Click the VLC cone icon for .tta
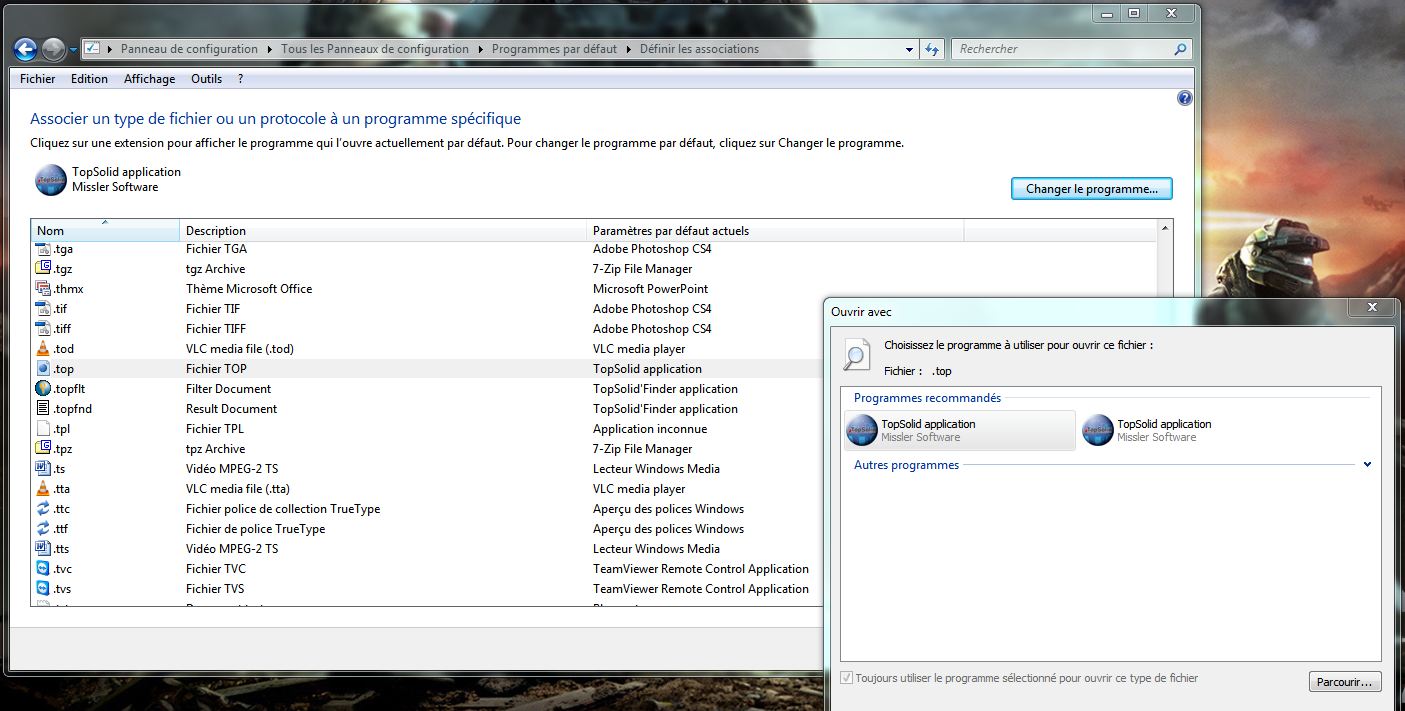 click(43, 489)
